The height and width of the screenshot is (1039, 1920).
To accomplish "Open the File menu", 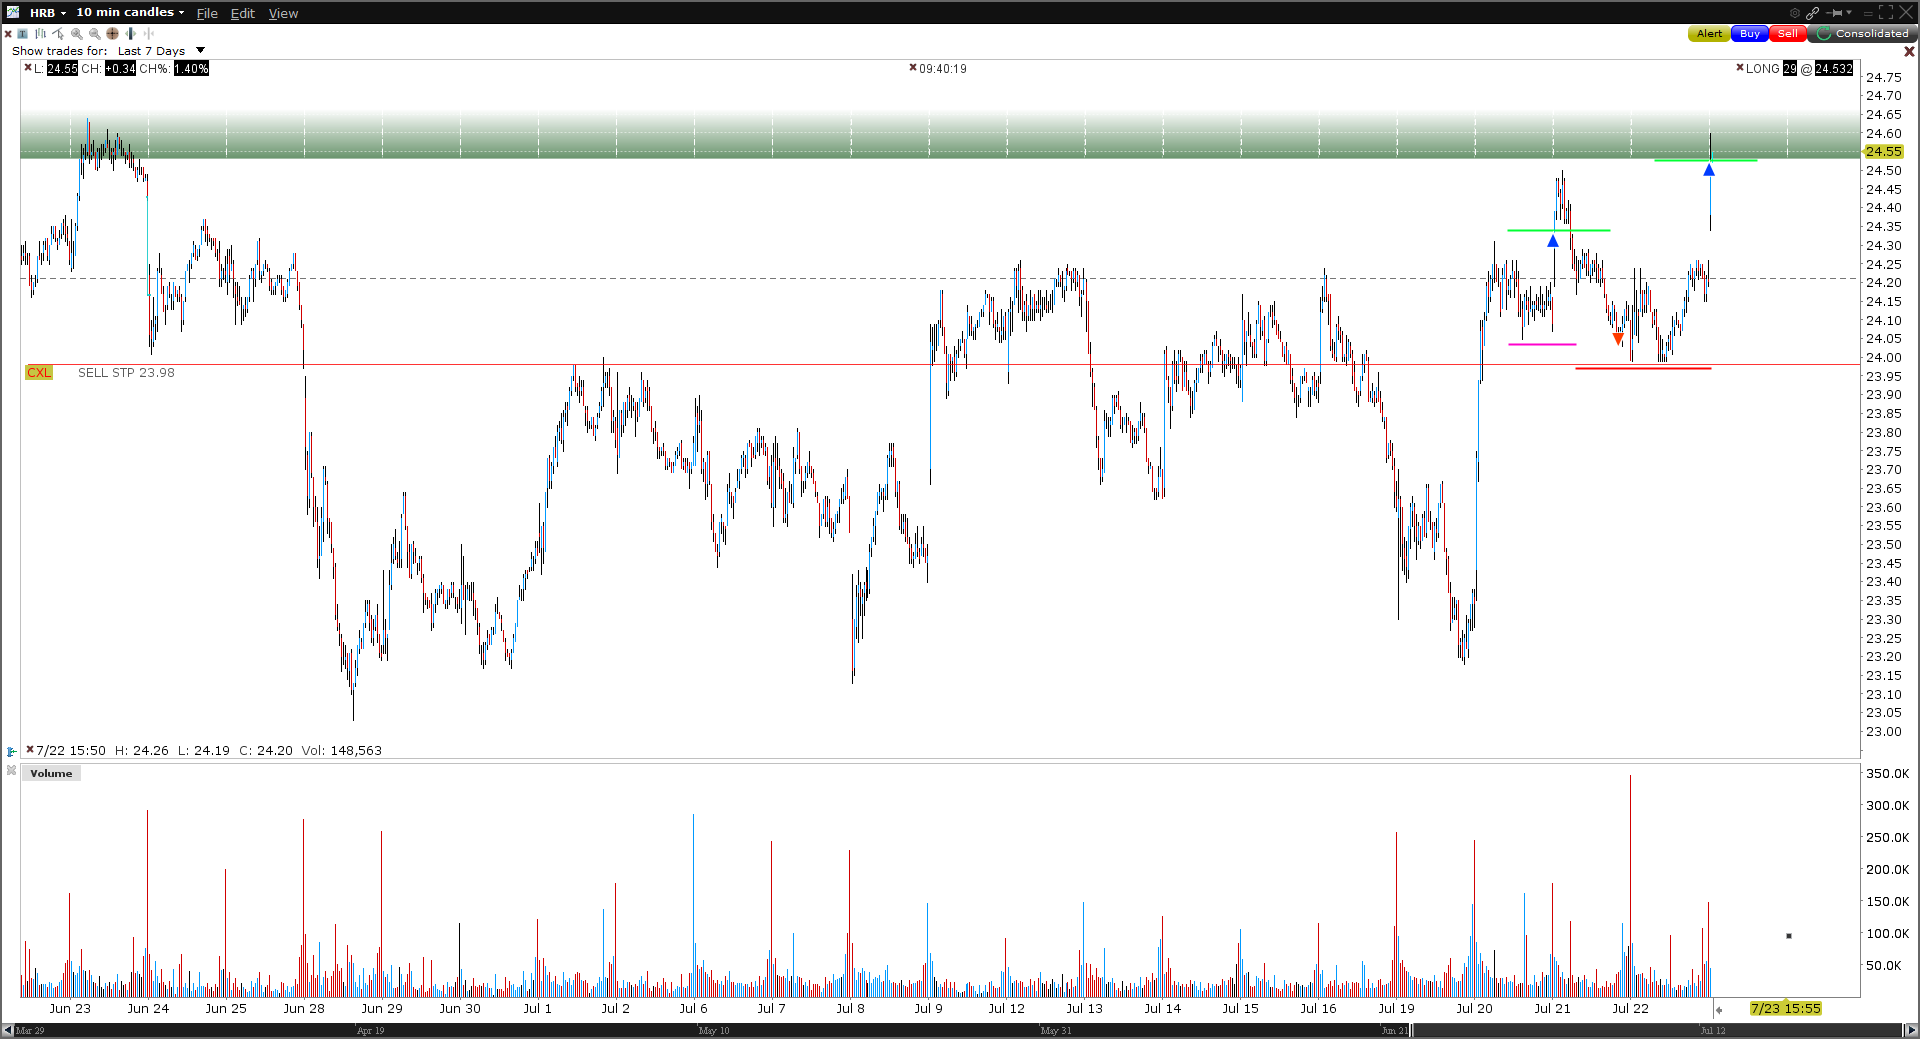I will point(207,13).
